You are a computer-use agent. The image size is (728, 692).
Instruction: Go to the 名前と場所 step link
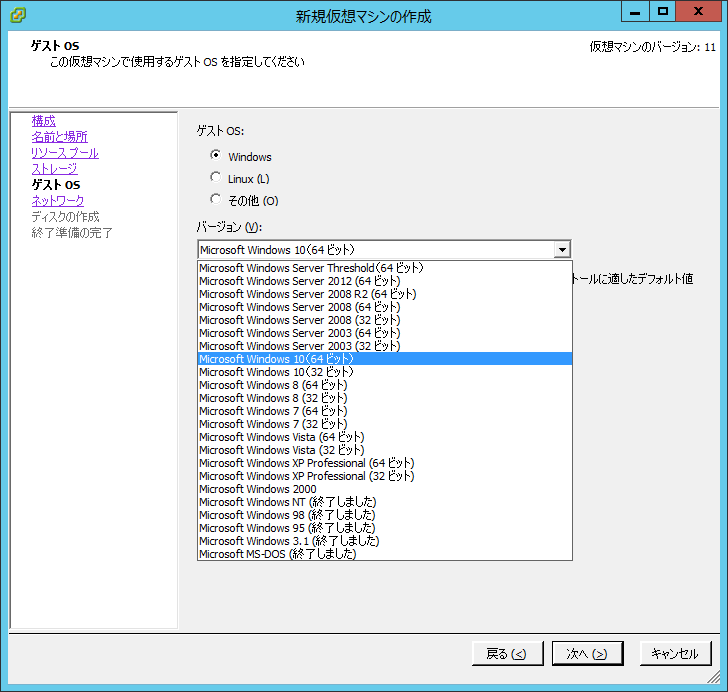tap(59, 137)
